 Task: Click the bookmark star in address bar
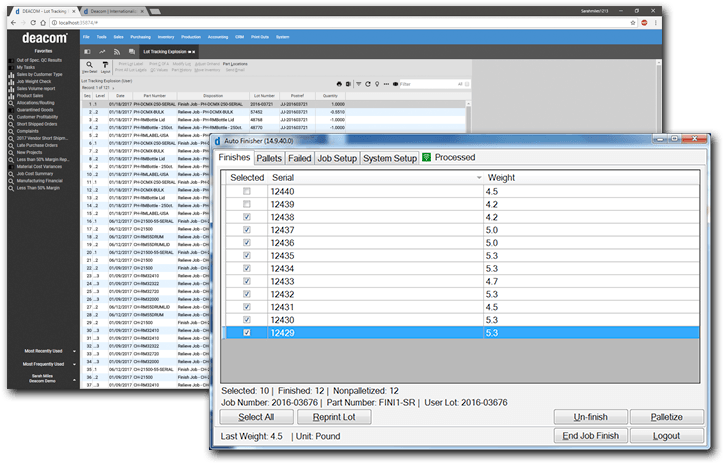point(633,23)
